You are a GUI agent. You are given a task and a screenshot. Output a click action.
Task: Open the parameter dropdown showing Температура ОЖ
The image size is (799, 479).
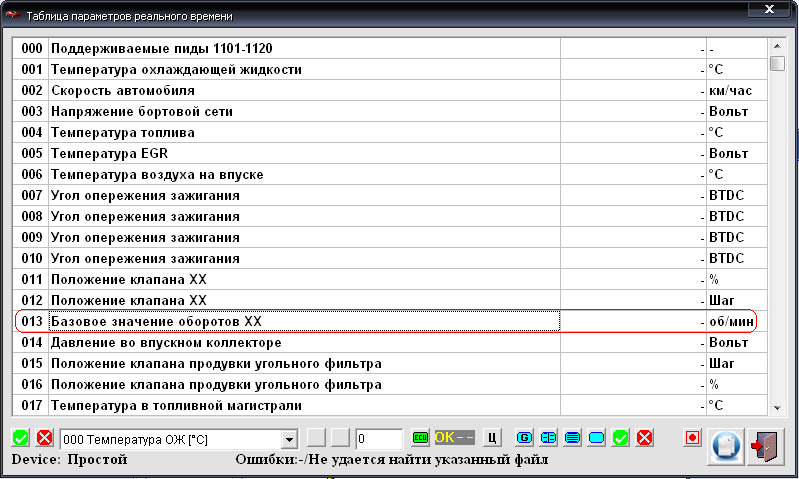click(x=178, y=439)
